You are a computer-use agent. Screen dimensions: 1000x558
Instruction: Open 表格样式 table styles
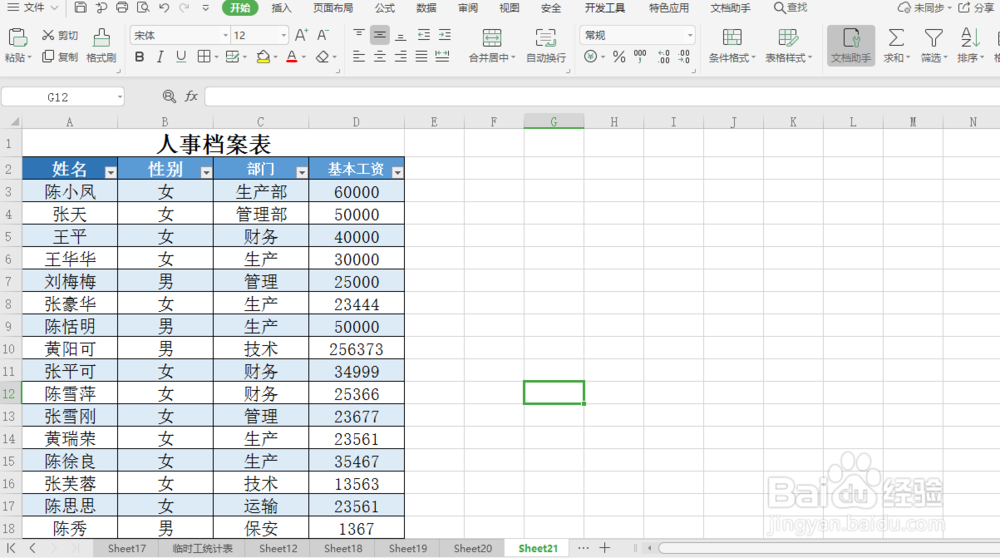tap(788, 45)
